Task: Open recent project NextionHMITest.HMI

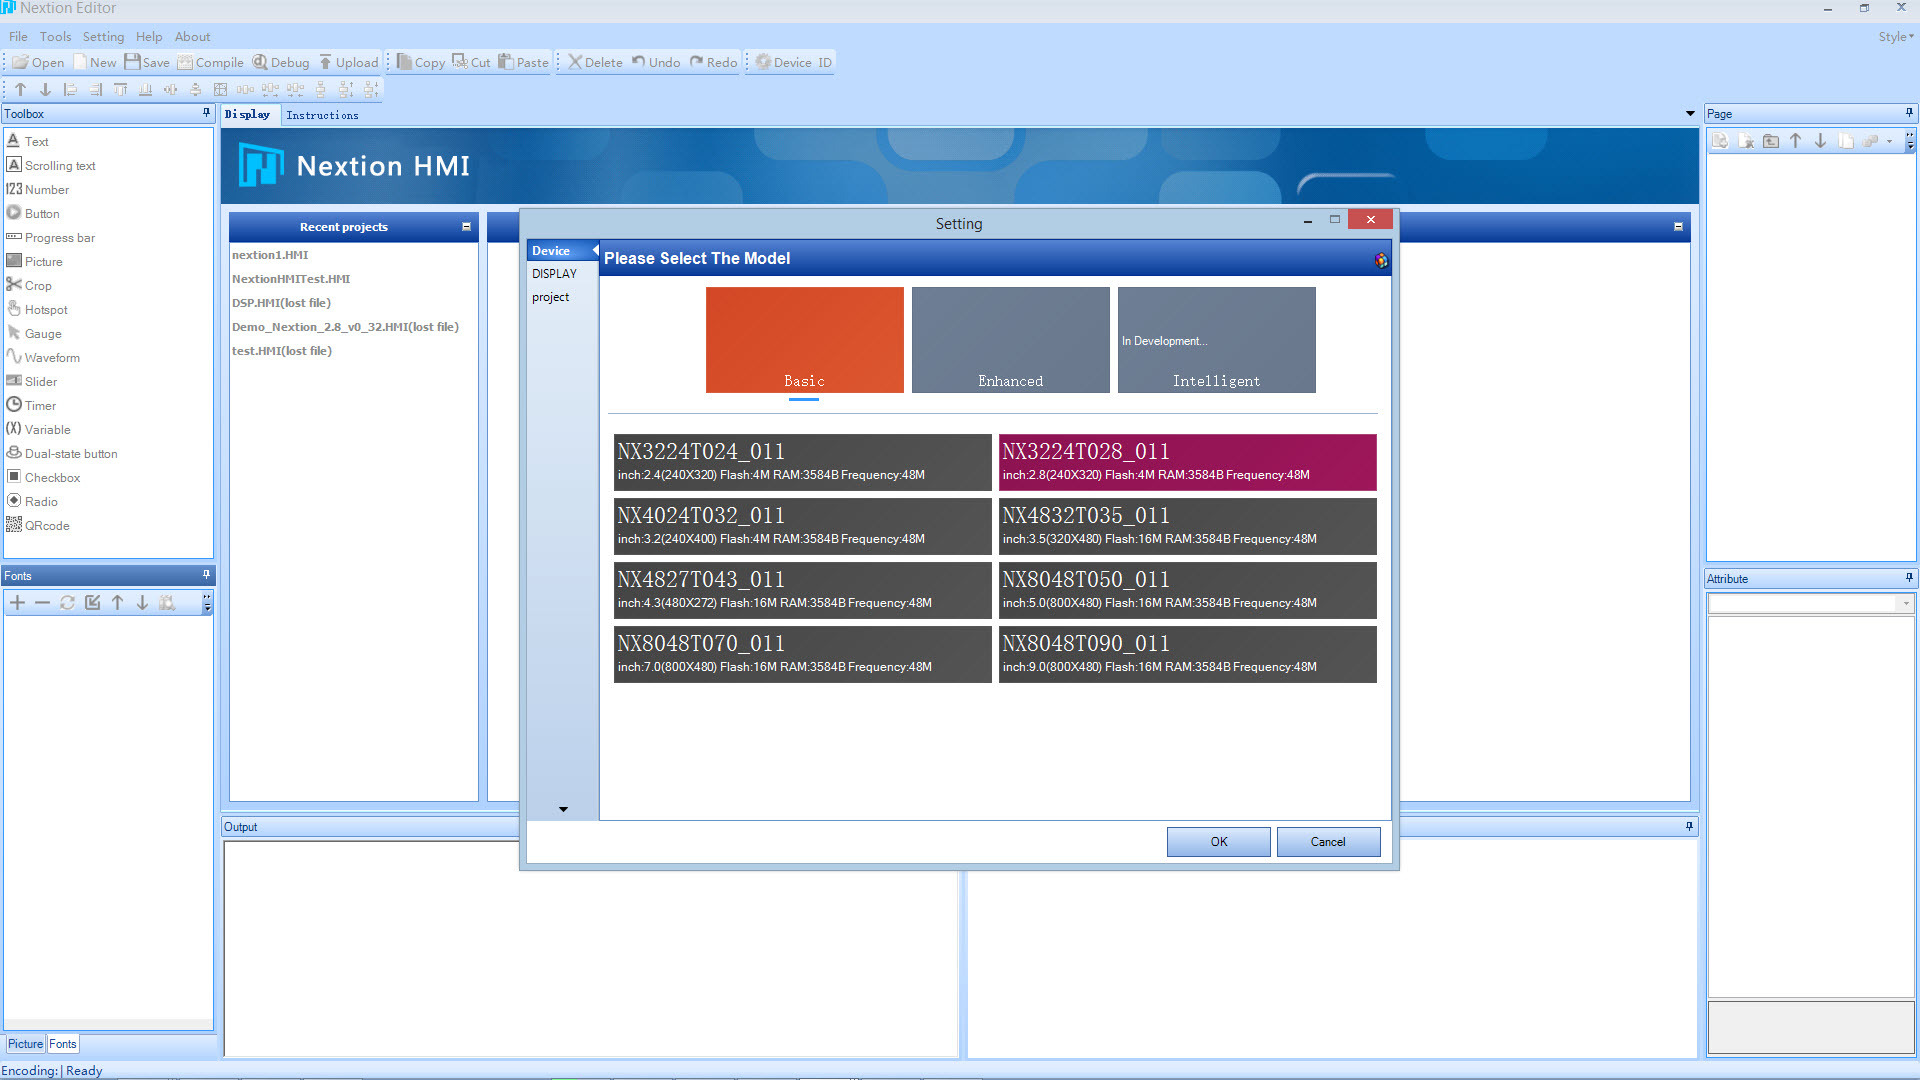Action: 291,279
